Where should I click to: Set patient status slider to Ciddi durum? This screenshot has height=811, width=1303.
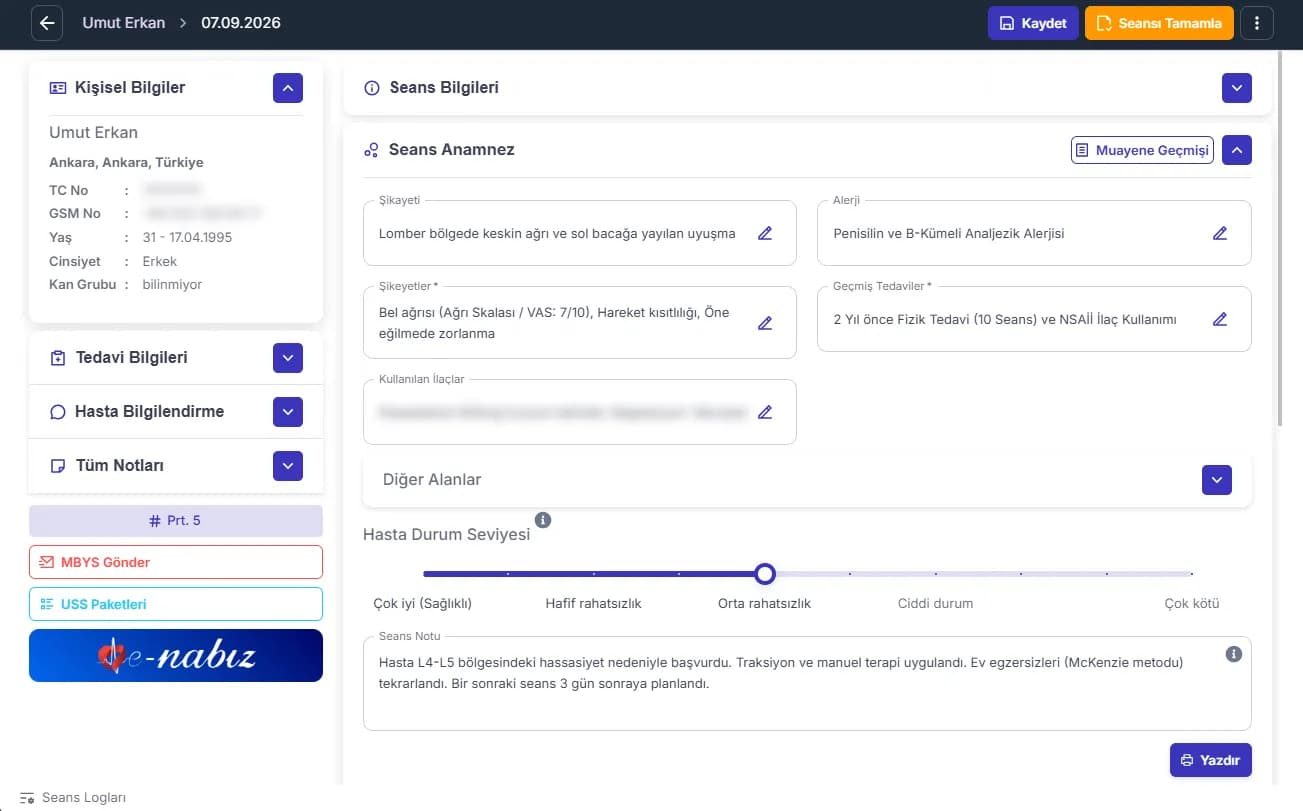[x=936, y=574]
